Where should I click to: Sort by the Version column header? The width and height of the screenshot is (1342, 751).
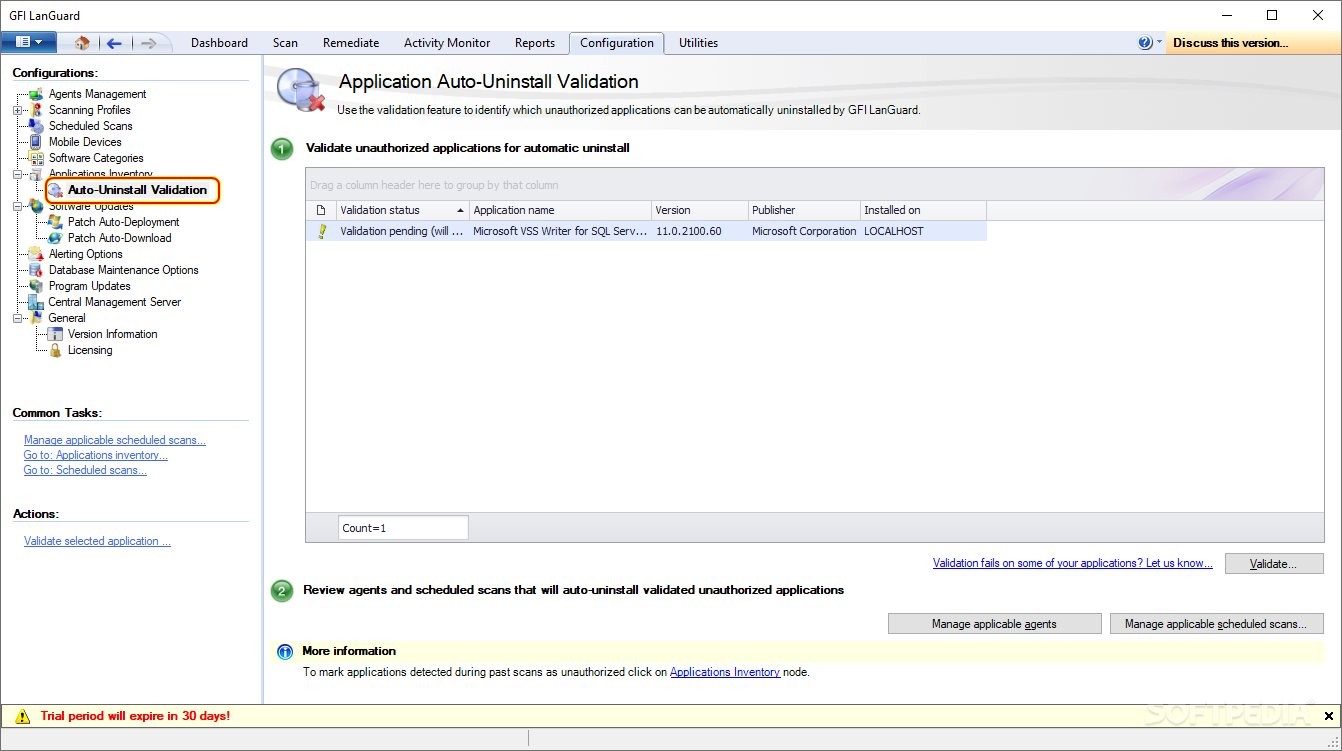699,210
